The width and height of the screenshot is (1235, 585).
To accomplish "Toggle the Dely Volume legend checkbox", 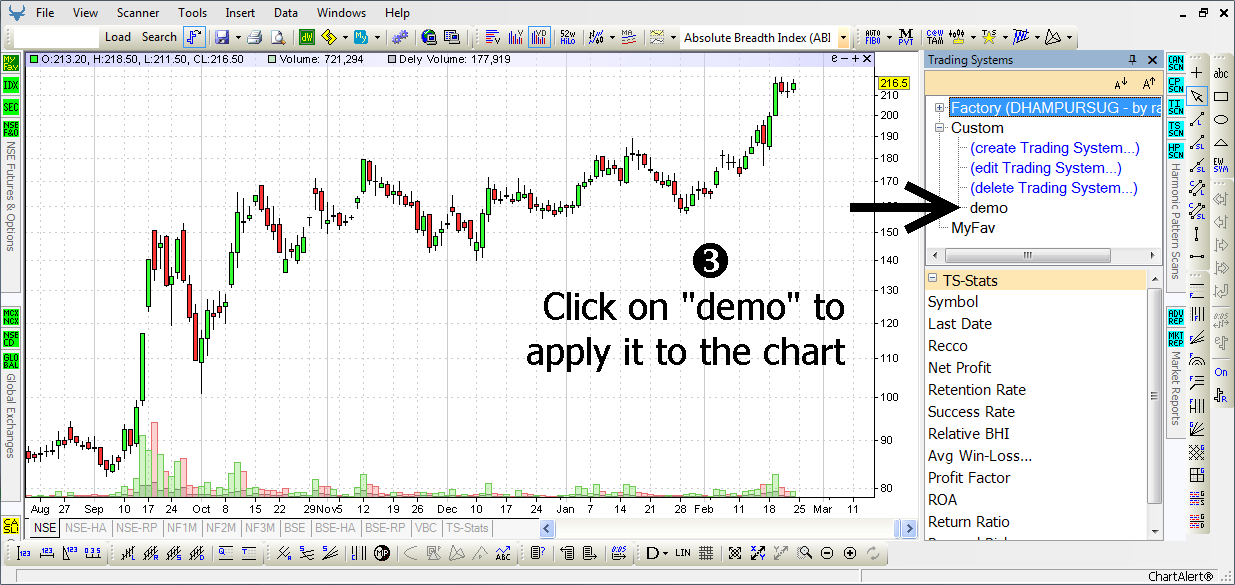I will coord(394,60).
